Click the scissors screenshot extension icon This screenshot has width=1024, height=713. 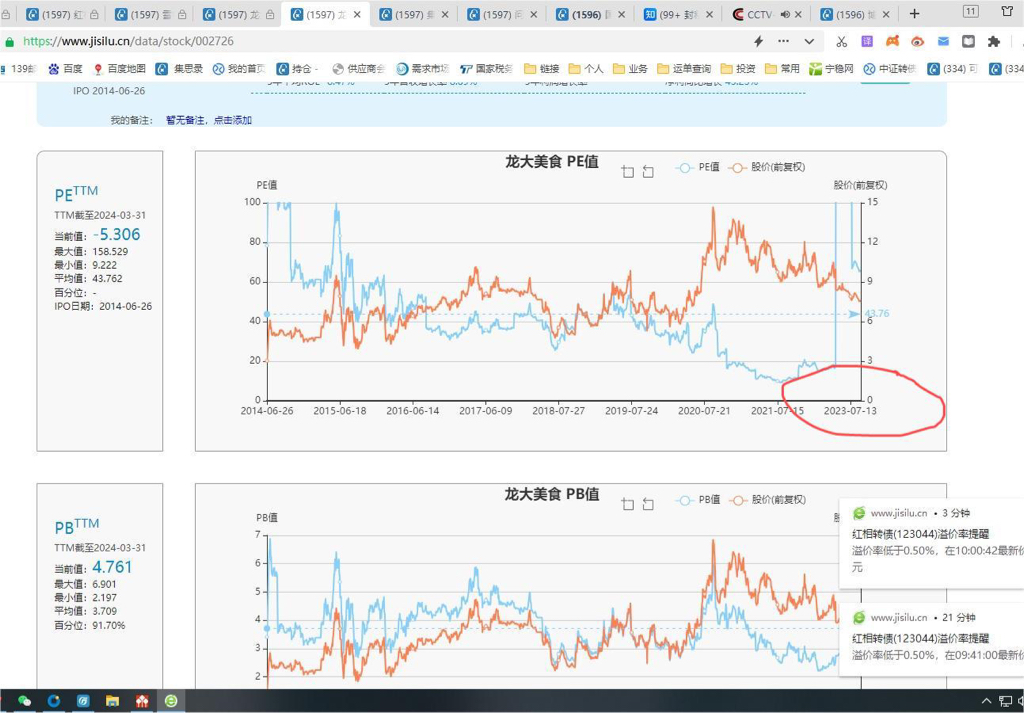[x=841, y=41]
